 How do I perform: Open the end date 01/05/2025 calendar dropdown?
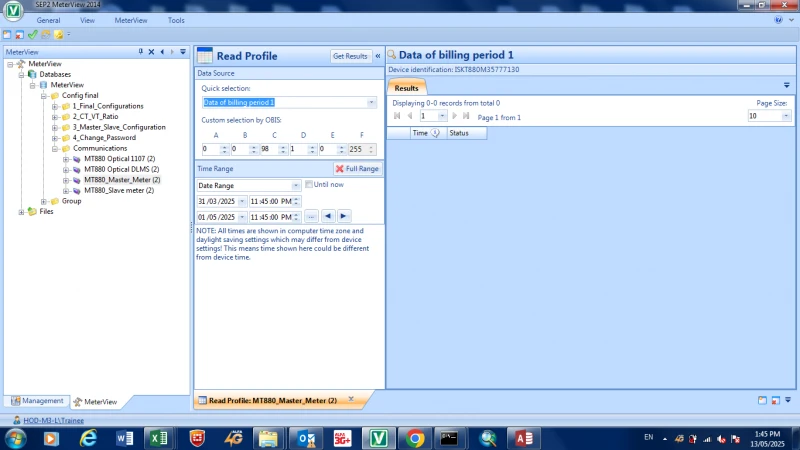click(x=242, y=217)
